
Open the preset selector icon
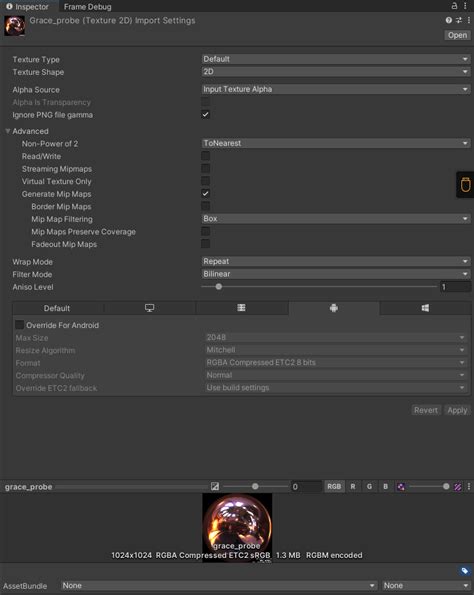coord(459,20)
